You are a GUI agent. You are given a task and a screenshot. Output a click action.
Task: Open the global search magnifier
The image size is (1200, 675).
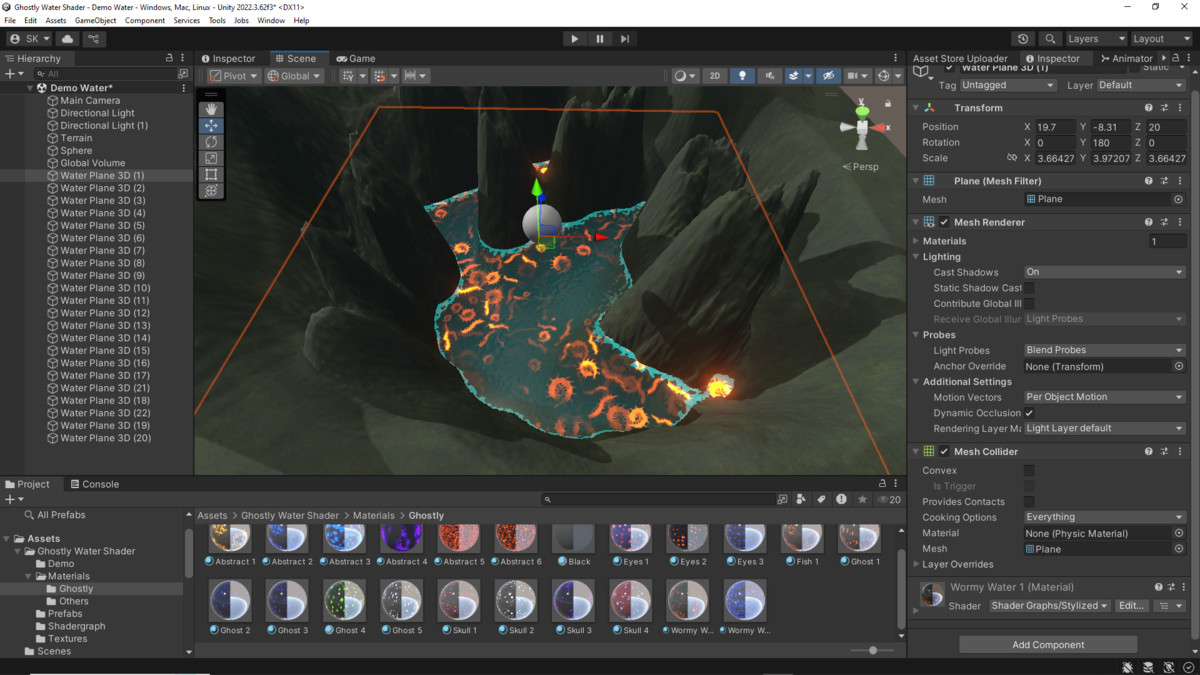(x=1049, y=39)
